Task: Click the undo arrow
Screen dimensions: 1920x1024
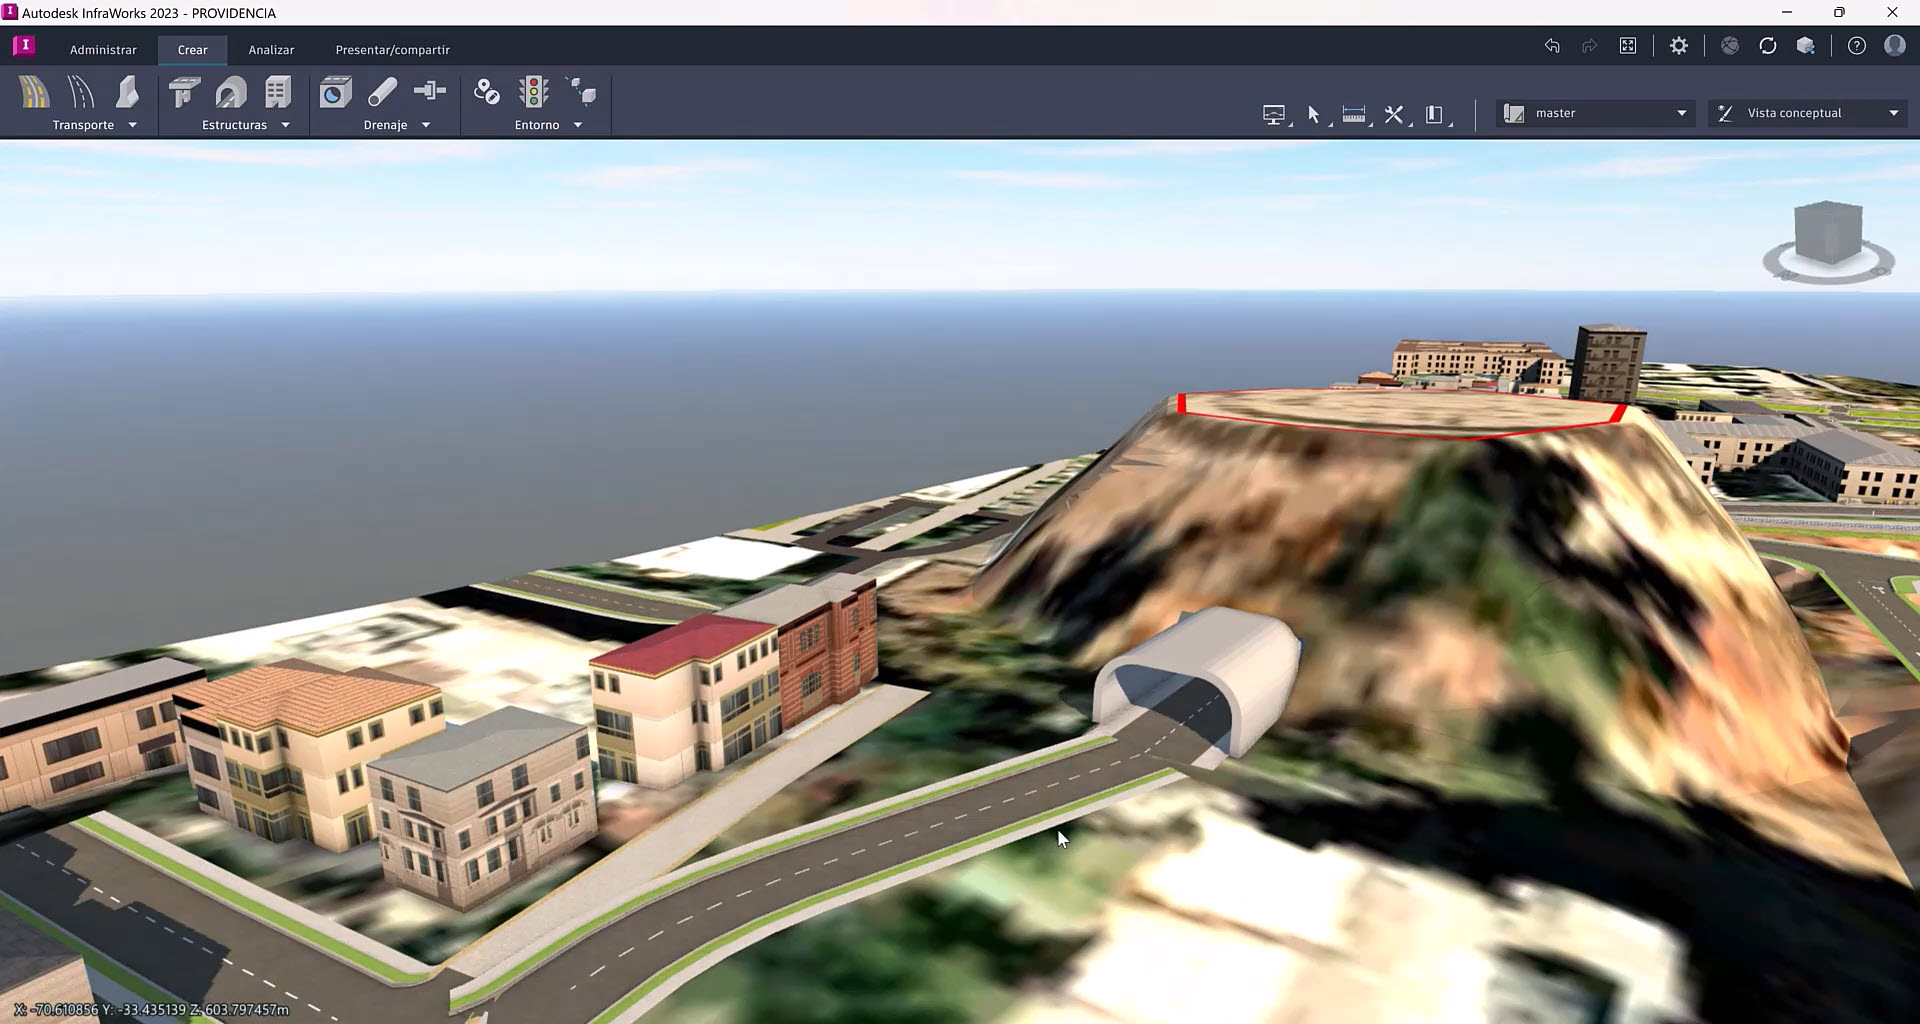Action: [x=1552, y=45]
